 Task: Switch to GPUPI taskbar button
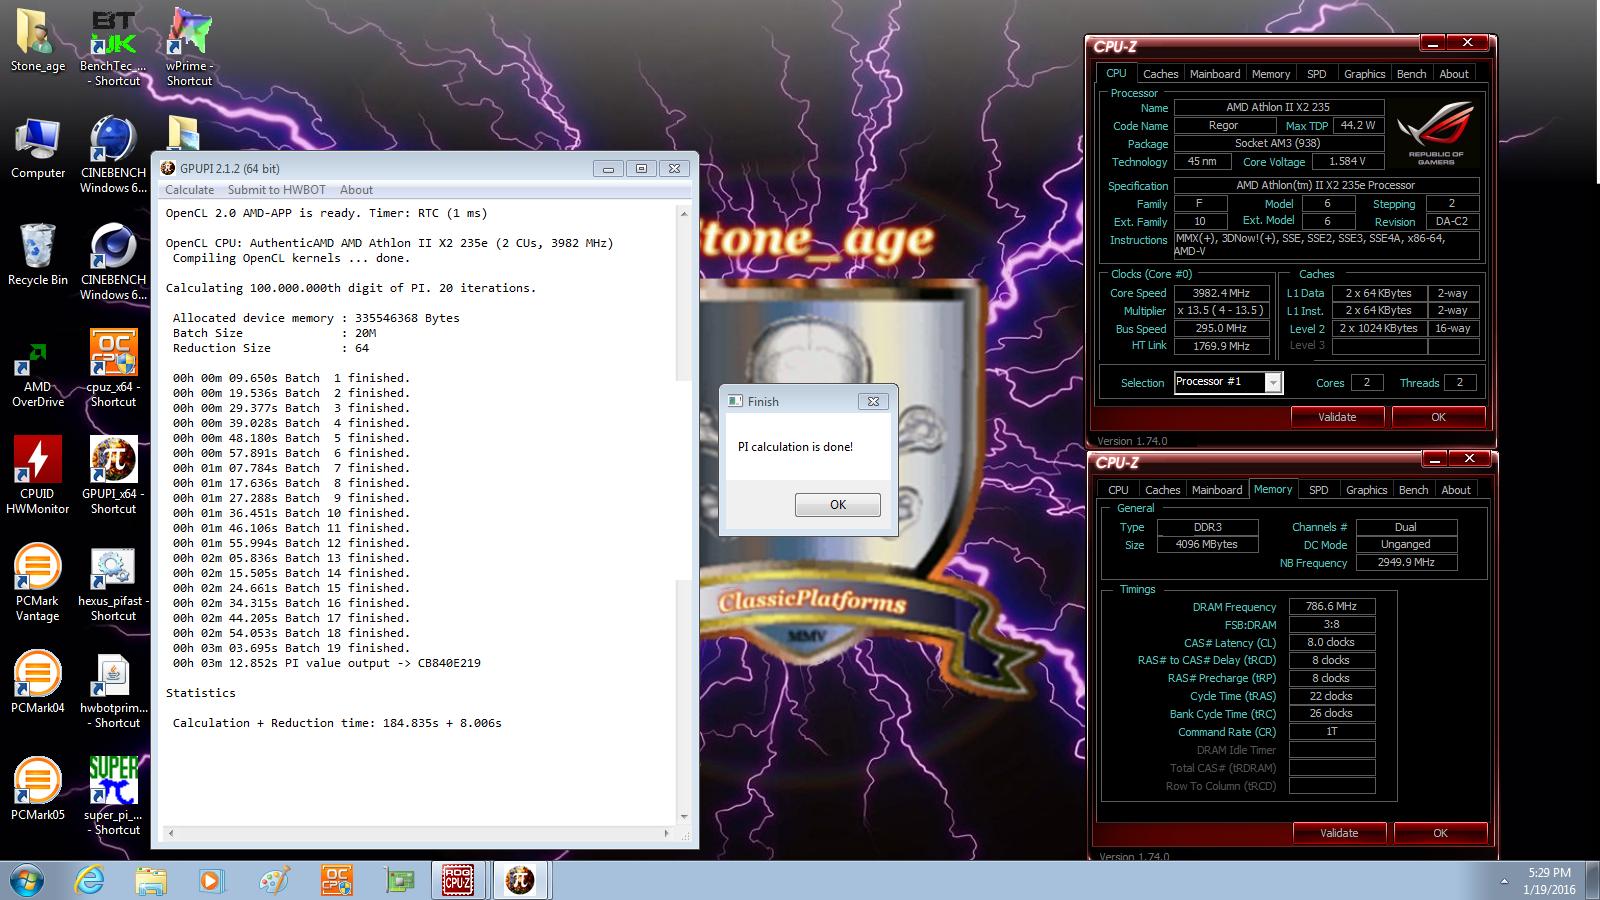click(x=519, y=880)
